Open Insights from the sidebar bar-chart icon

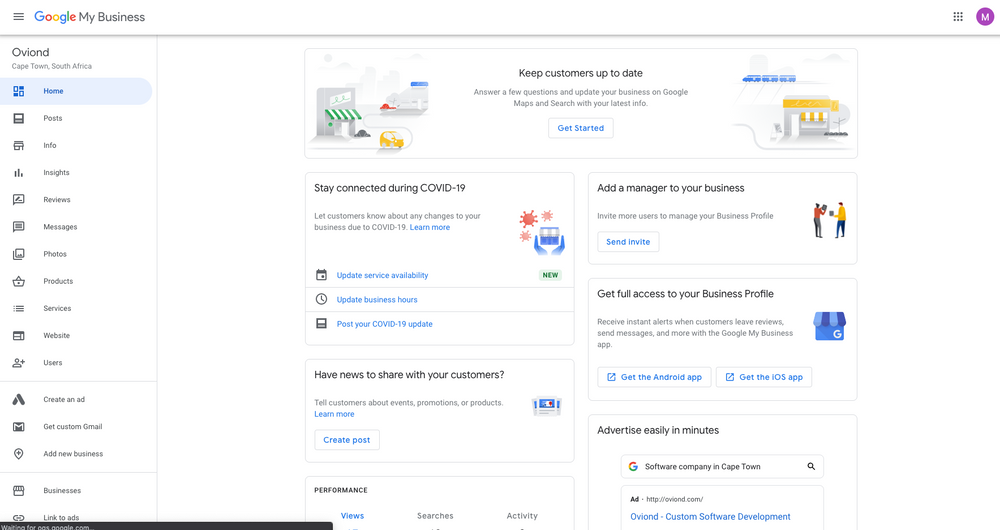pos(18,173)
